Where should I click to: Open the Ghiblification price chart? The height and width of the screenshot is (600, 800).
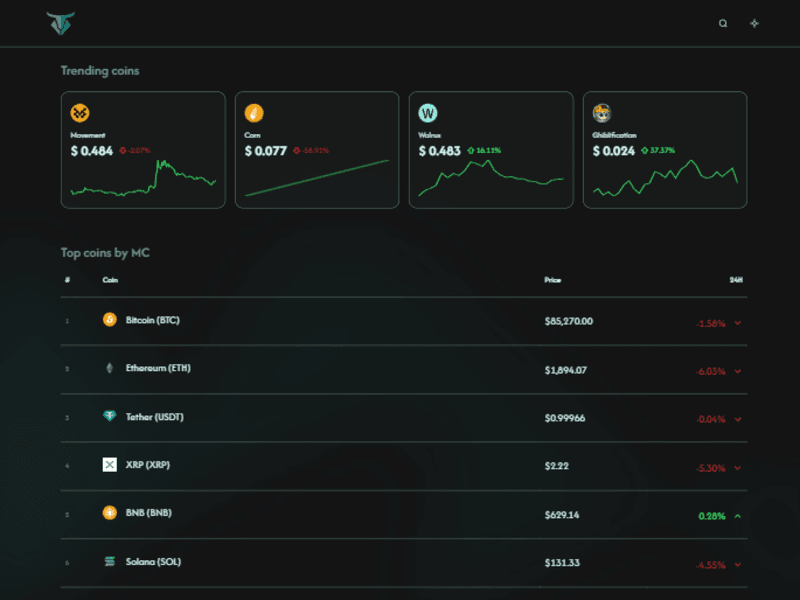[x=665, y=178]
